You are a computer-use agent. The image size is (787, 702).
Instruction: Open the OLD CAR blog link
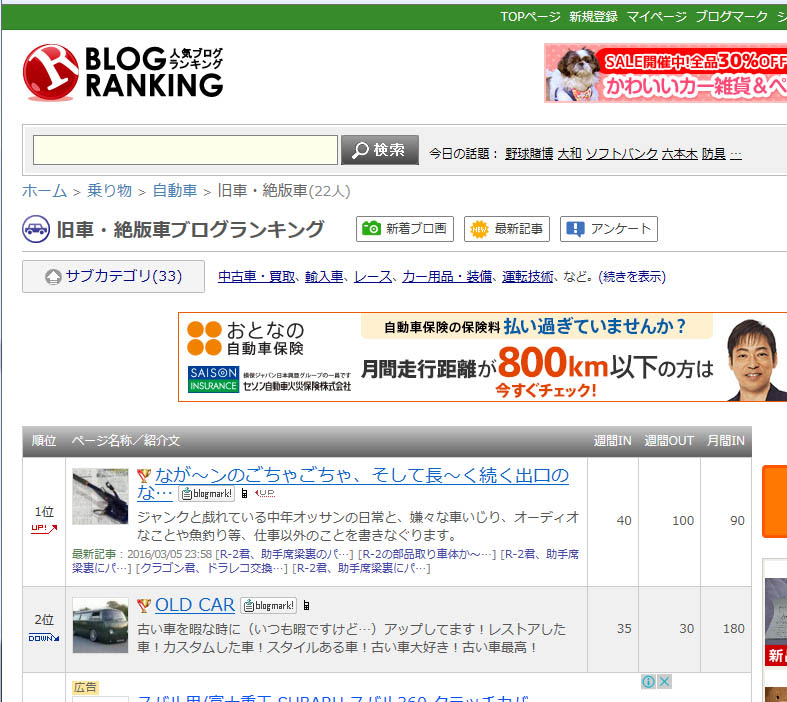coord(194,605)
